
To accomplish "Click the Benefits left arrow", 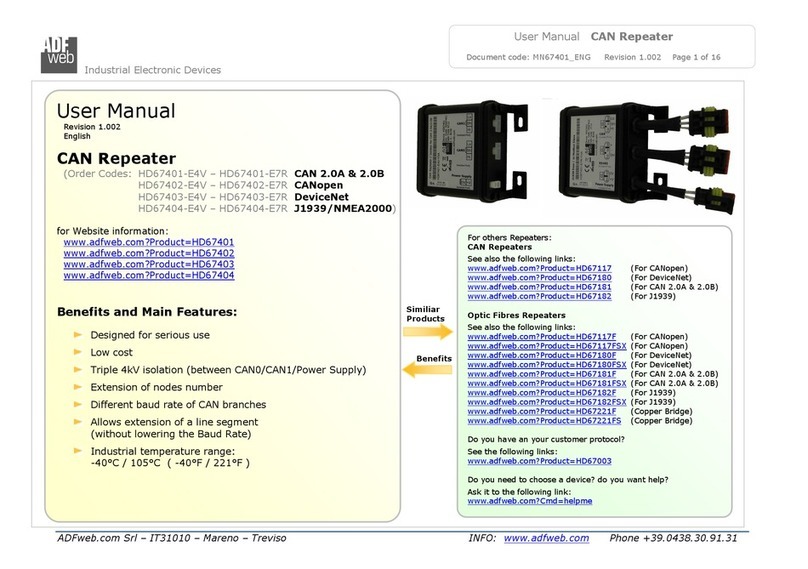I will pyautogui.click(x=427, y=369).
